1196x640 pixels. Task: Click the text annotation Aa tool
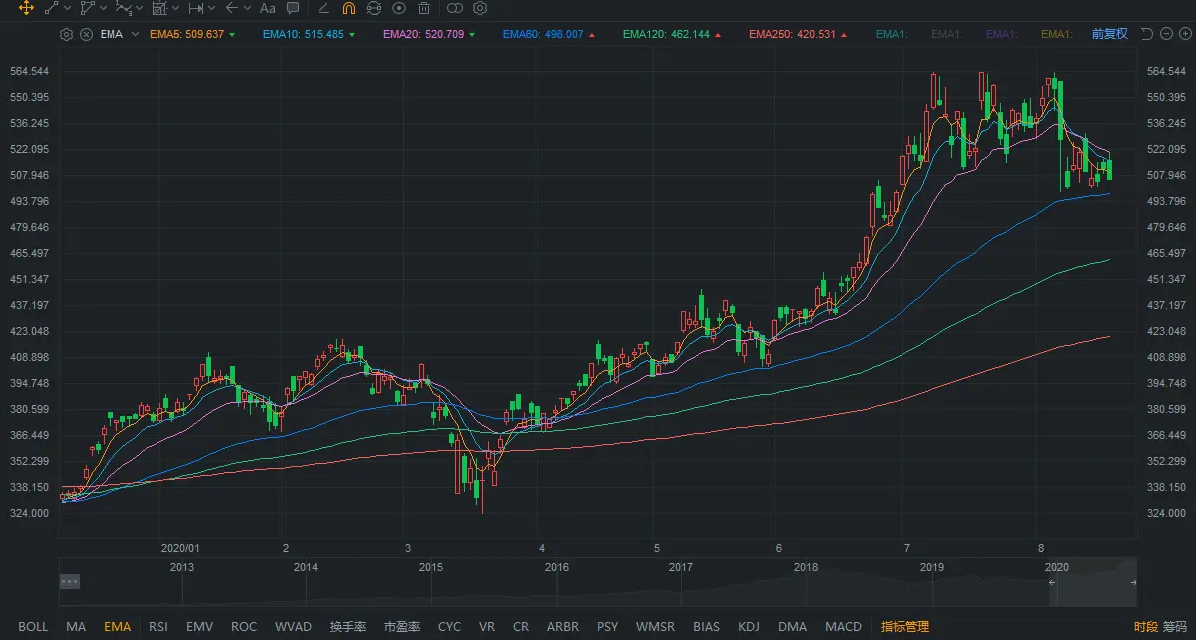pyautogui.click(x=267, y=8)
